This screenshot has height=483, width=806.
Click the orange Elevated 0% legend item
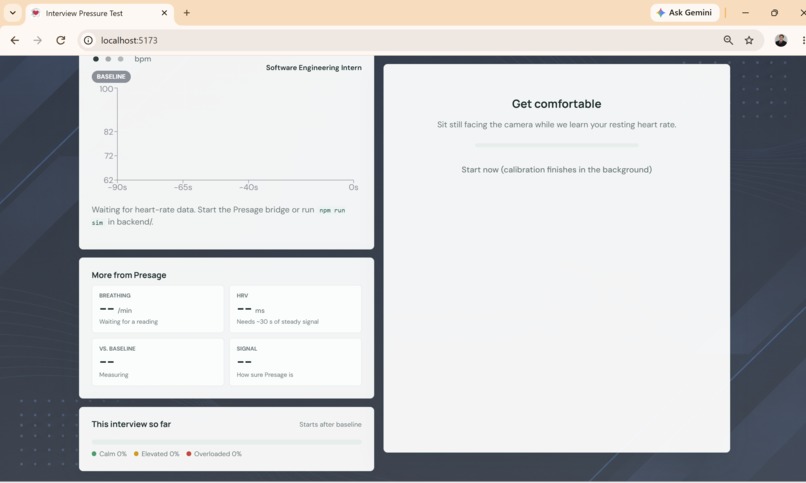156,454
